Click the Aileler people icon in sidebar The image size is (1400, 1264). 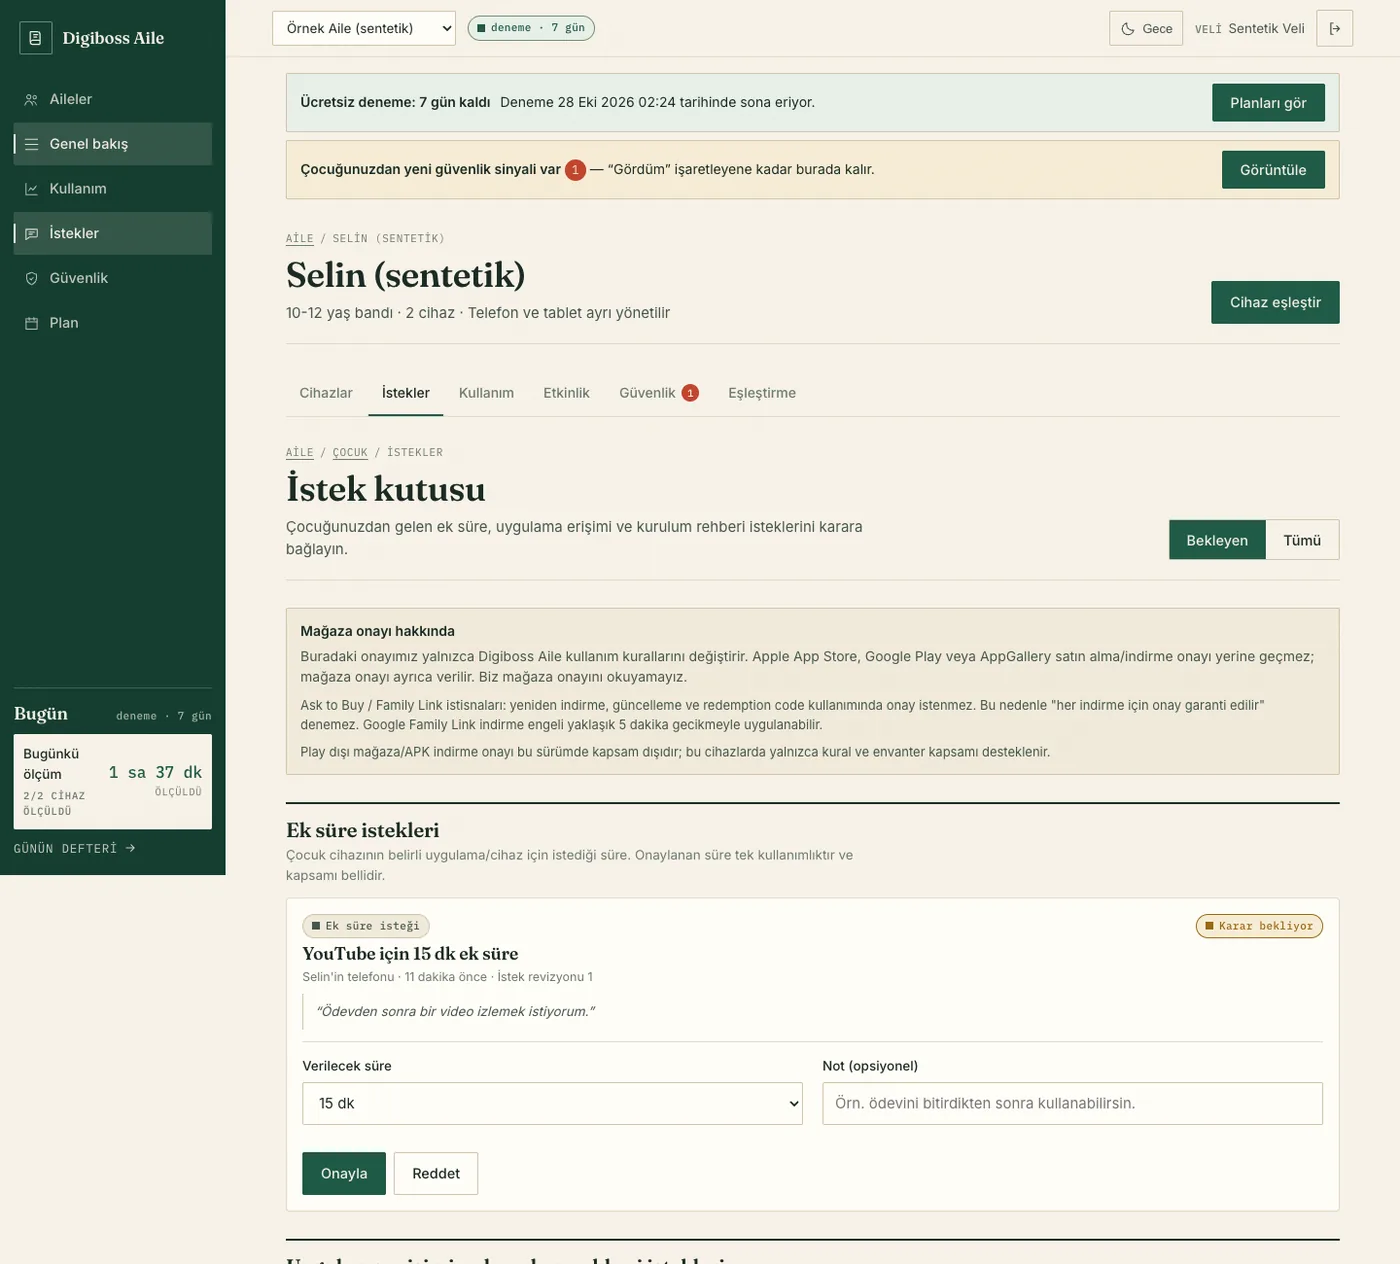[31, 99]
